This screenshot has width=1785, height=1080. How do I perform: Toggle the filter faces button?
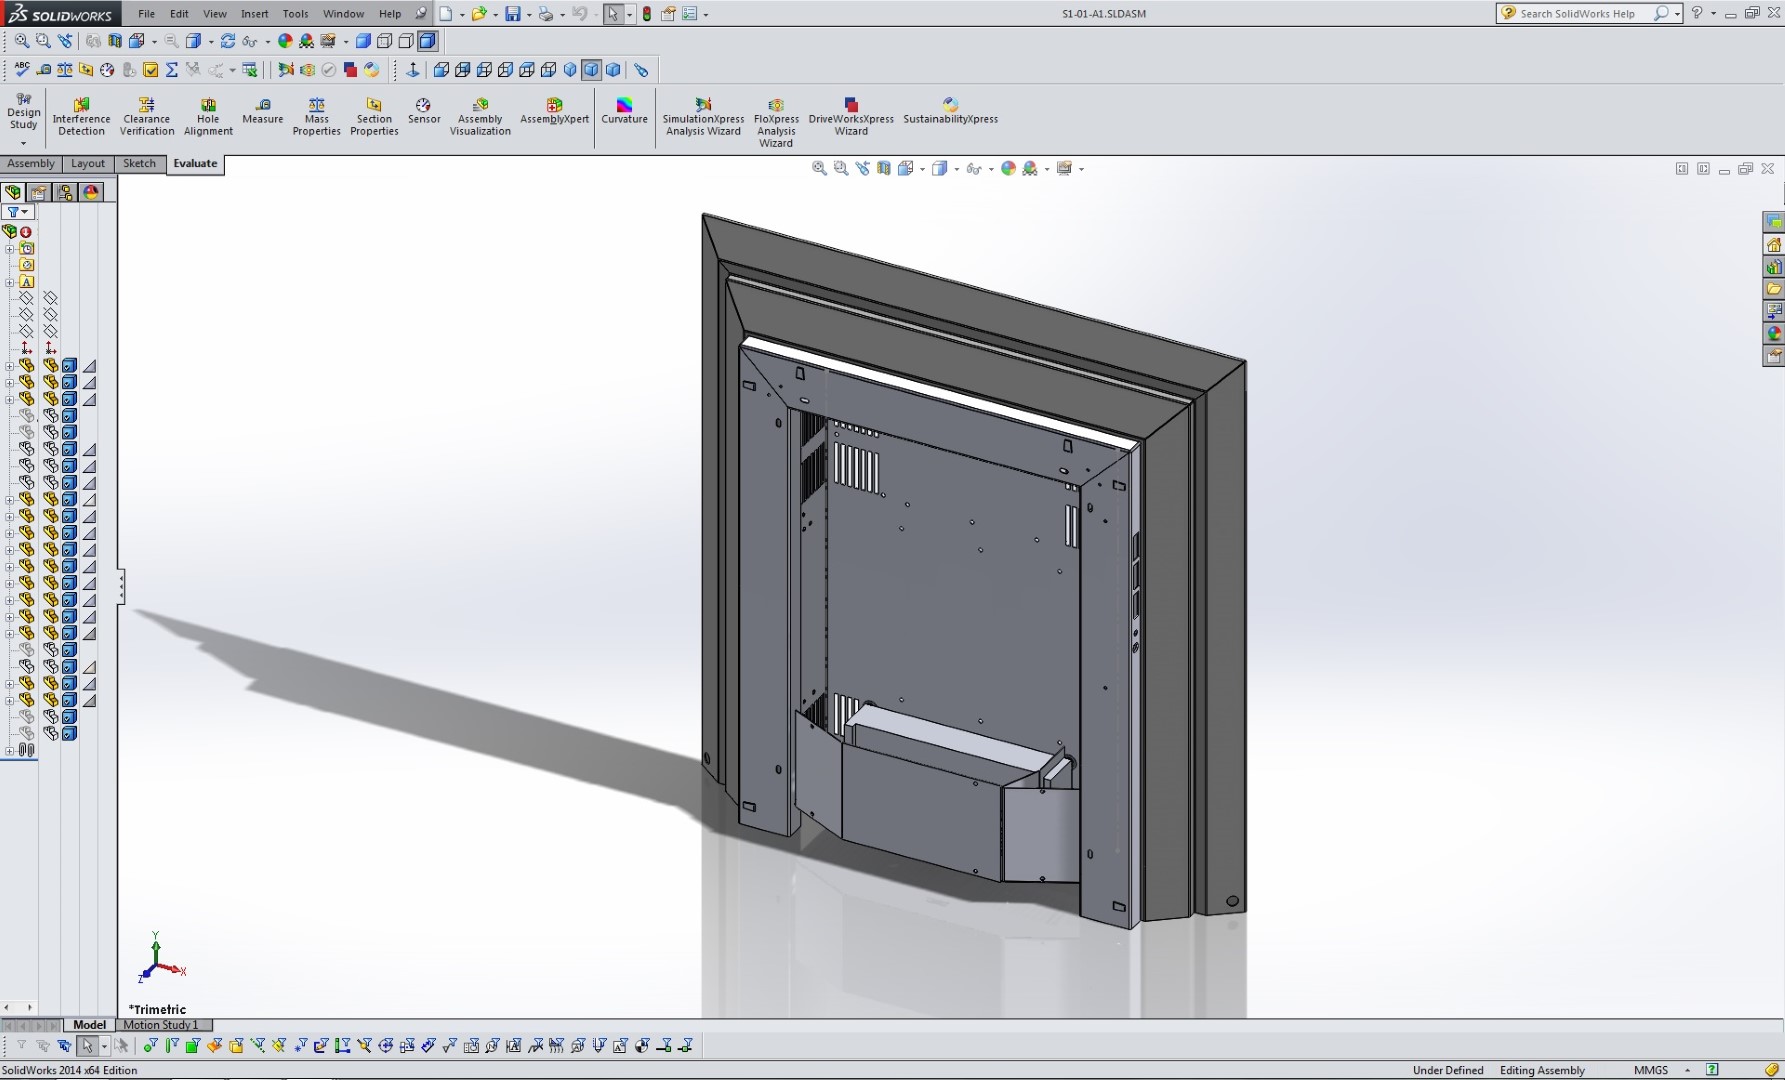[192, 1046]
